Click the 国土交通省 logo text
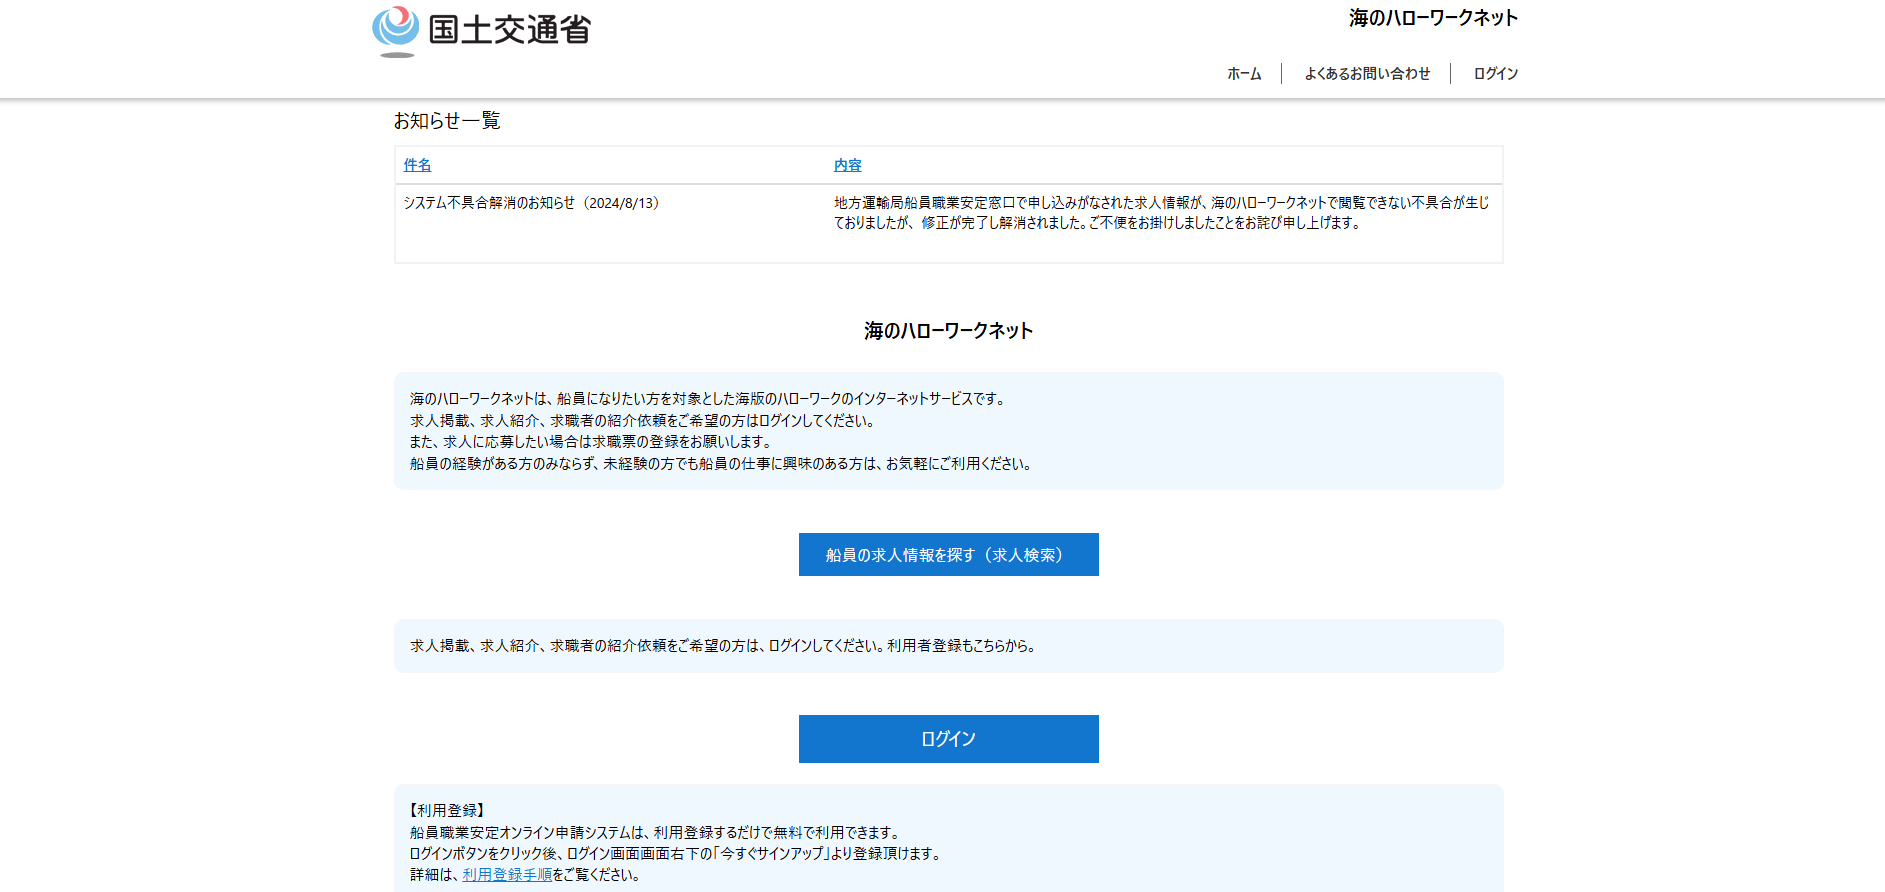 509,30
